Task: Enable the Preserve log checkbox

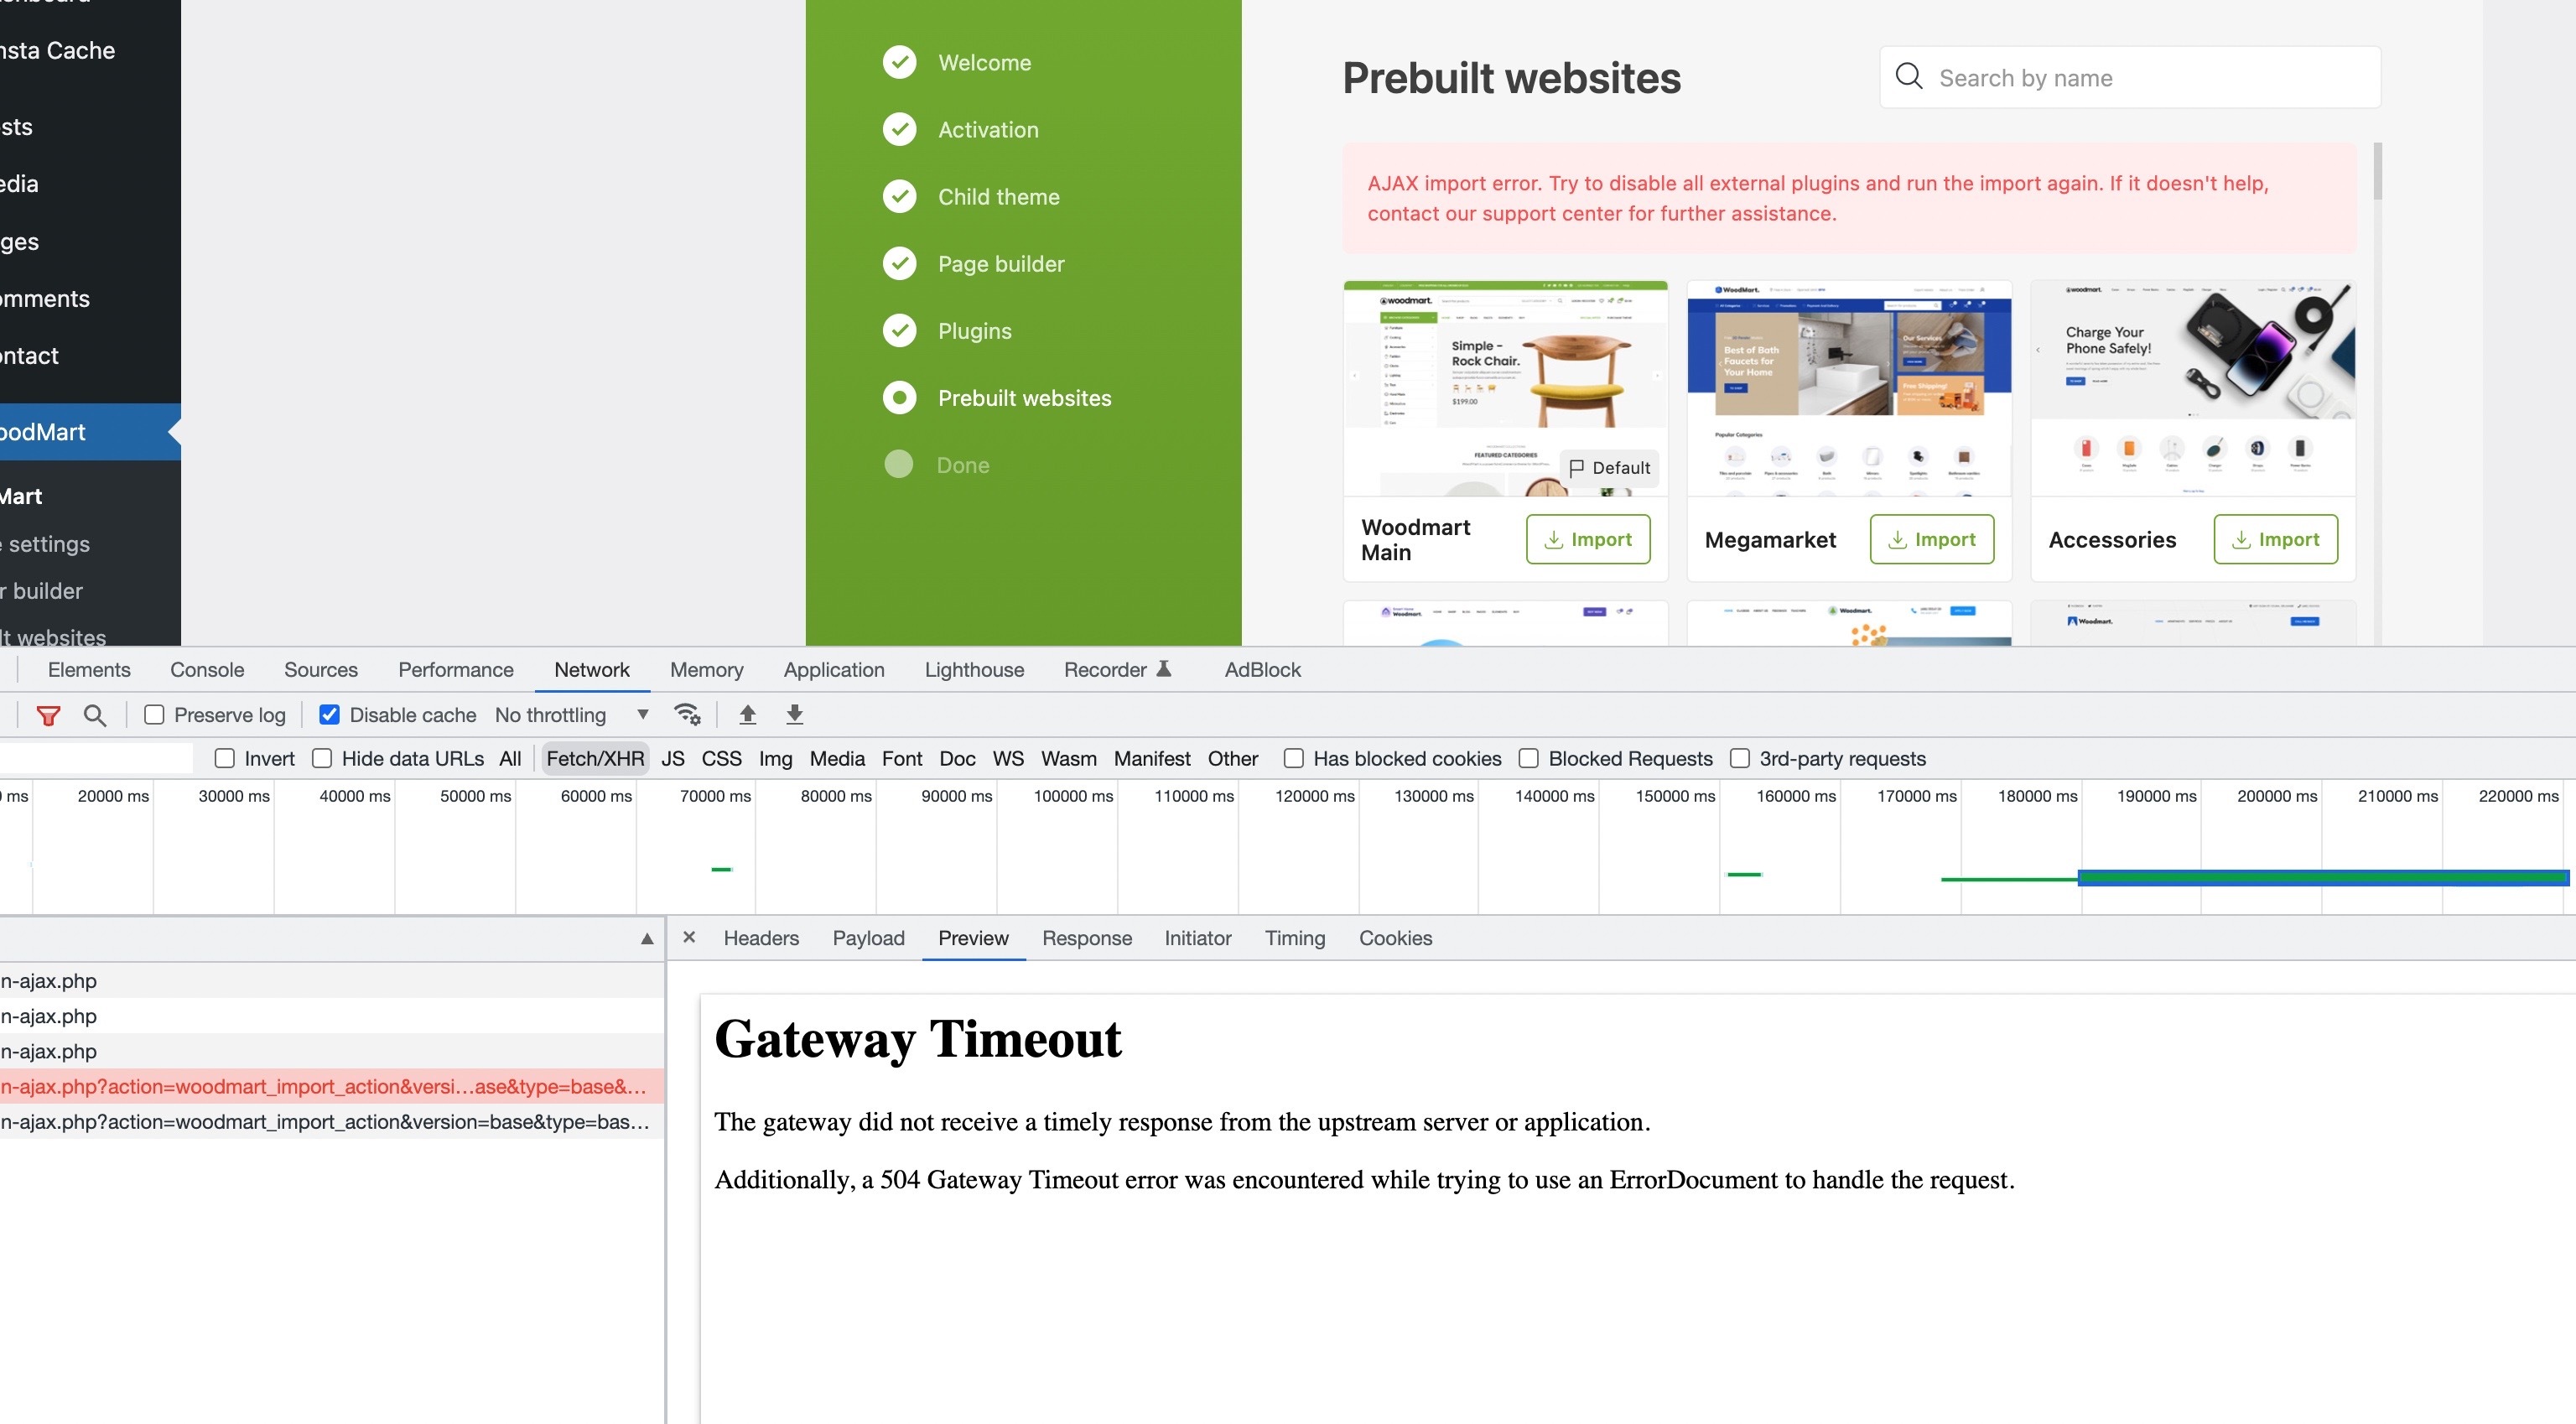Action: tap(154, 715)
